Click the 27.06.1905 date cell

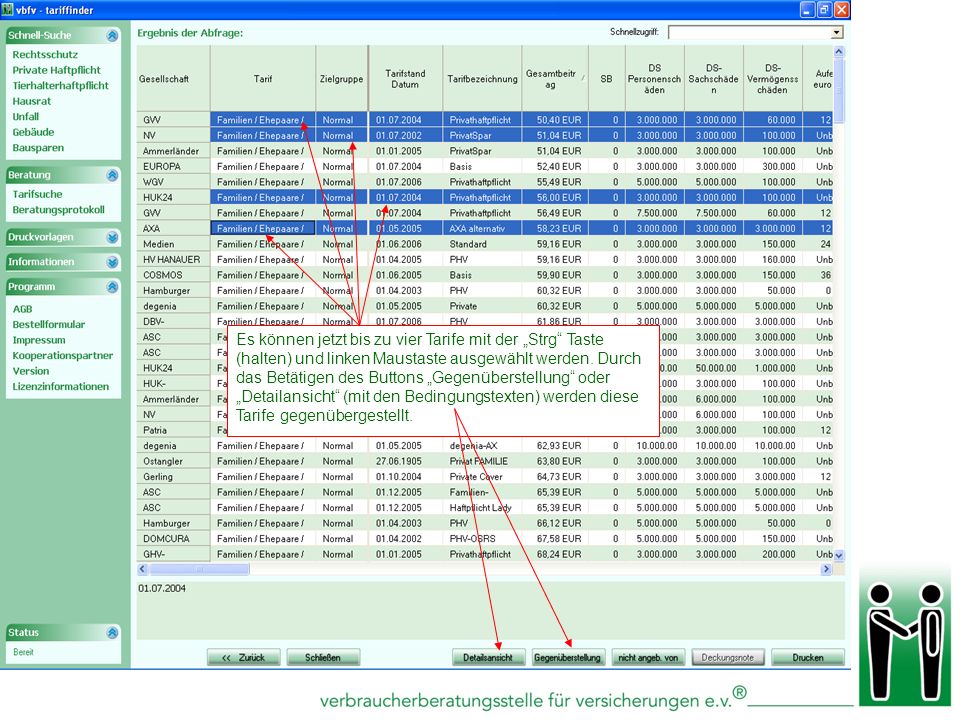(405, 461)
